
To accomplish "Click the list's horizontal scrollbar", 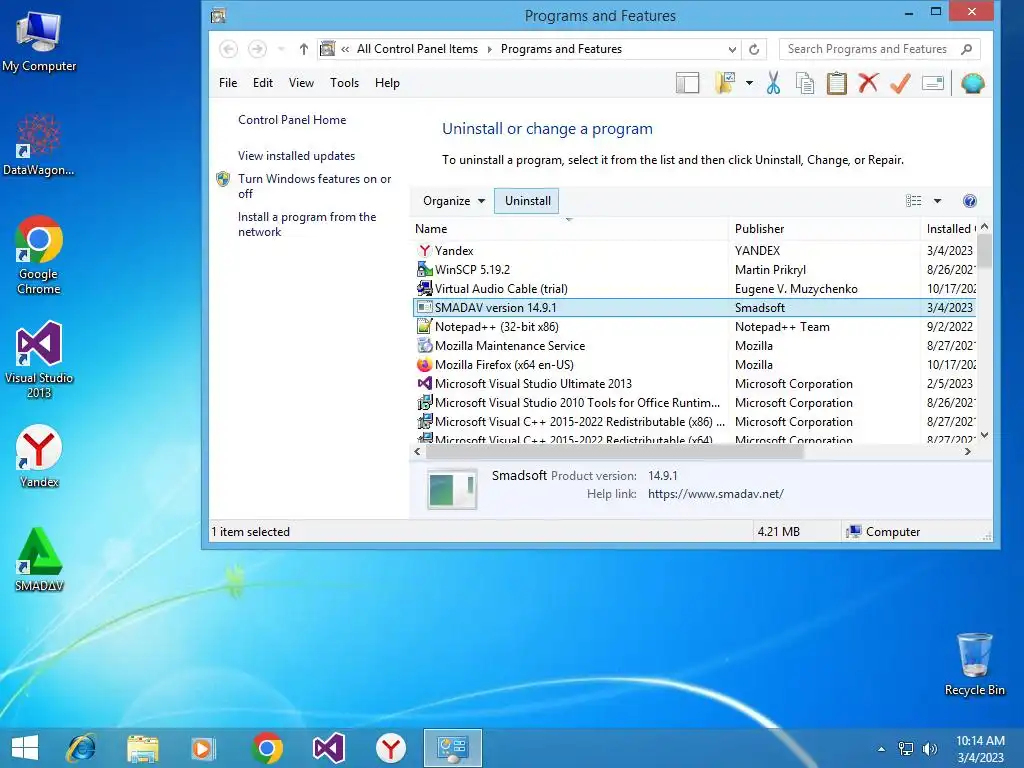I will 614,452.
